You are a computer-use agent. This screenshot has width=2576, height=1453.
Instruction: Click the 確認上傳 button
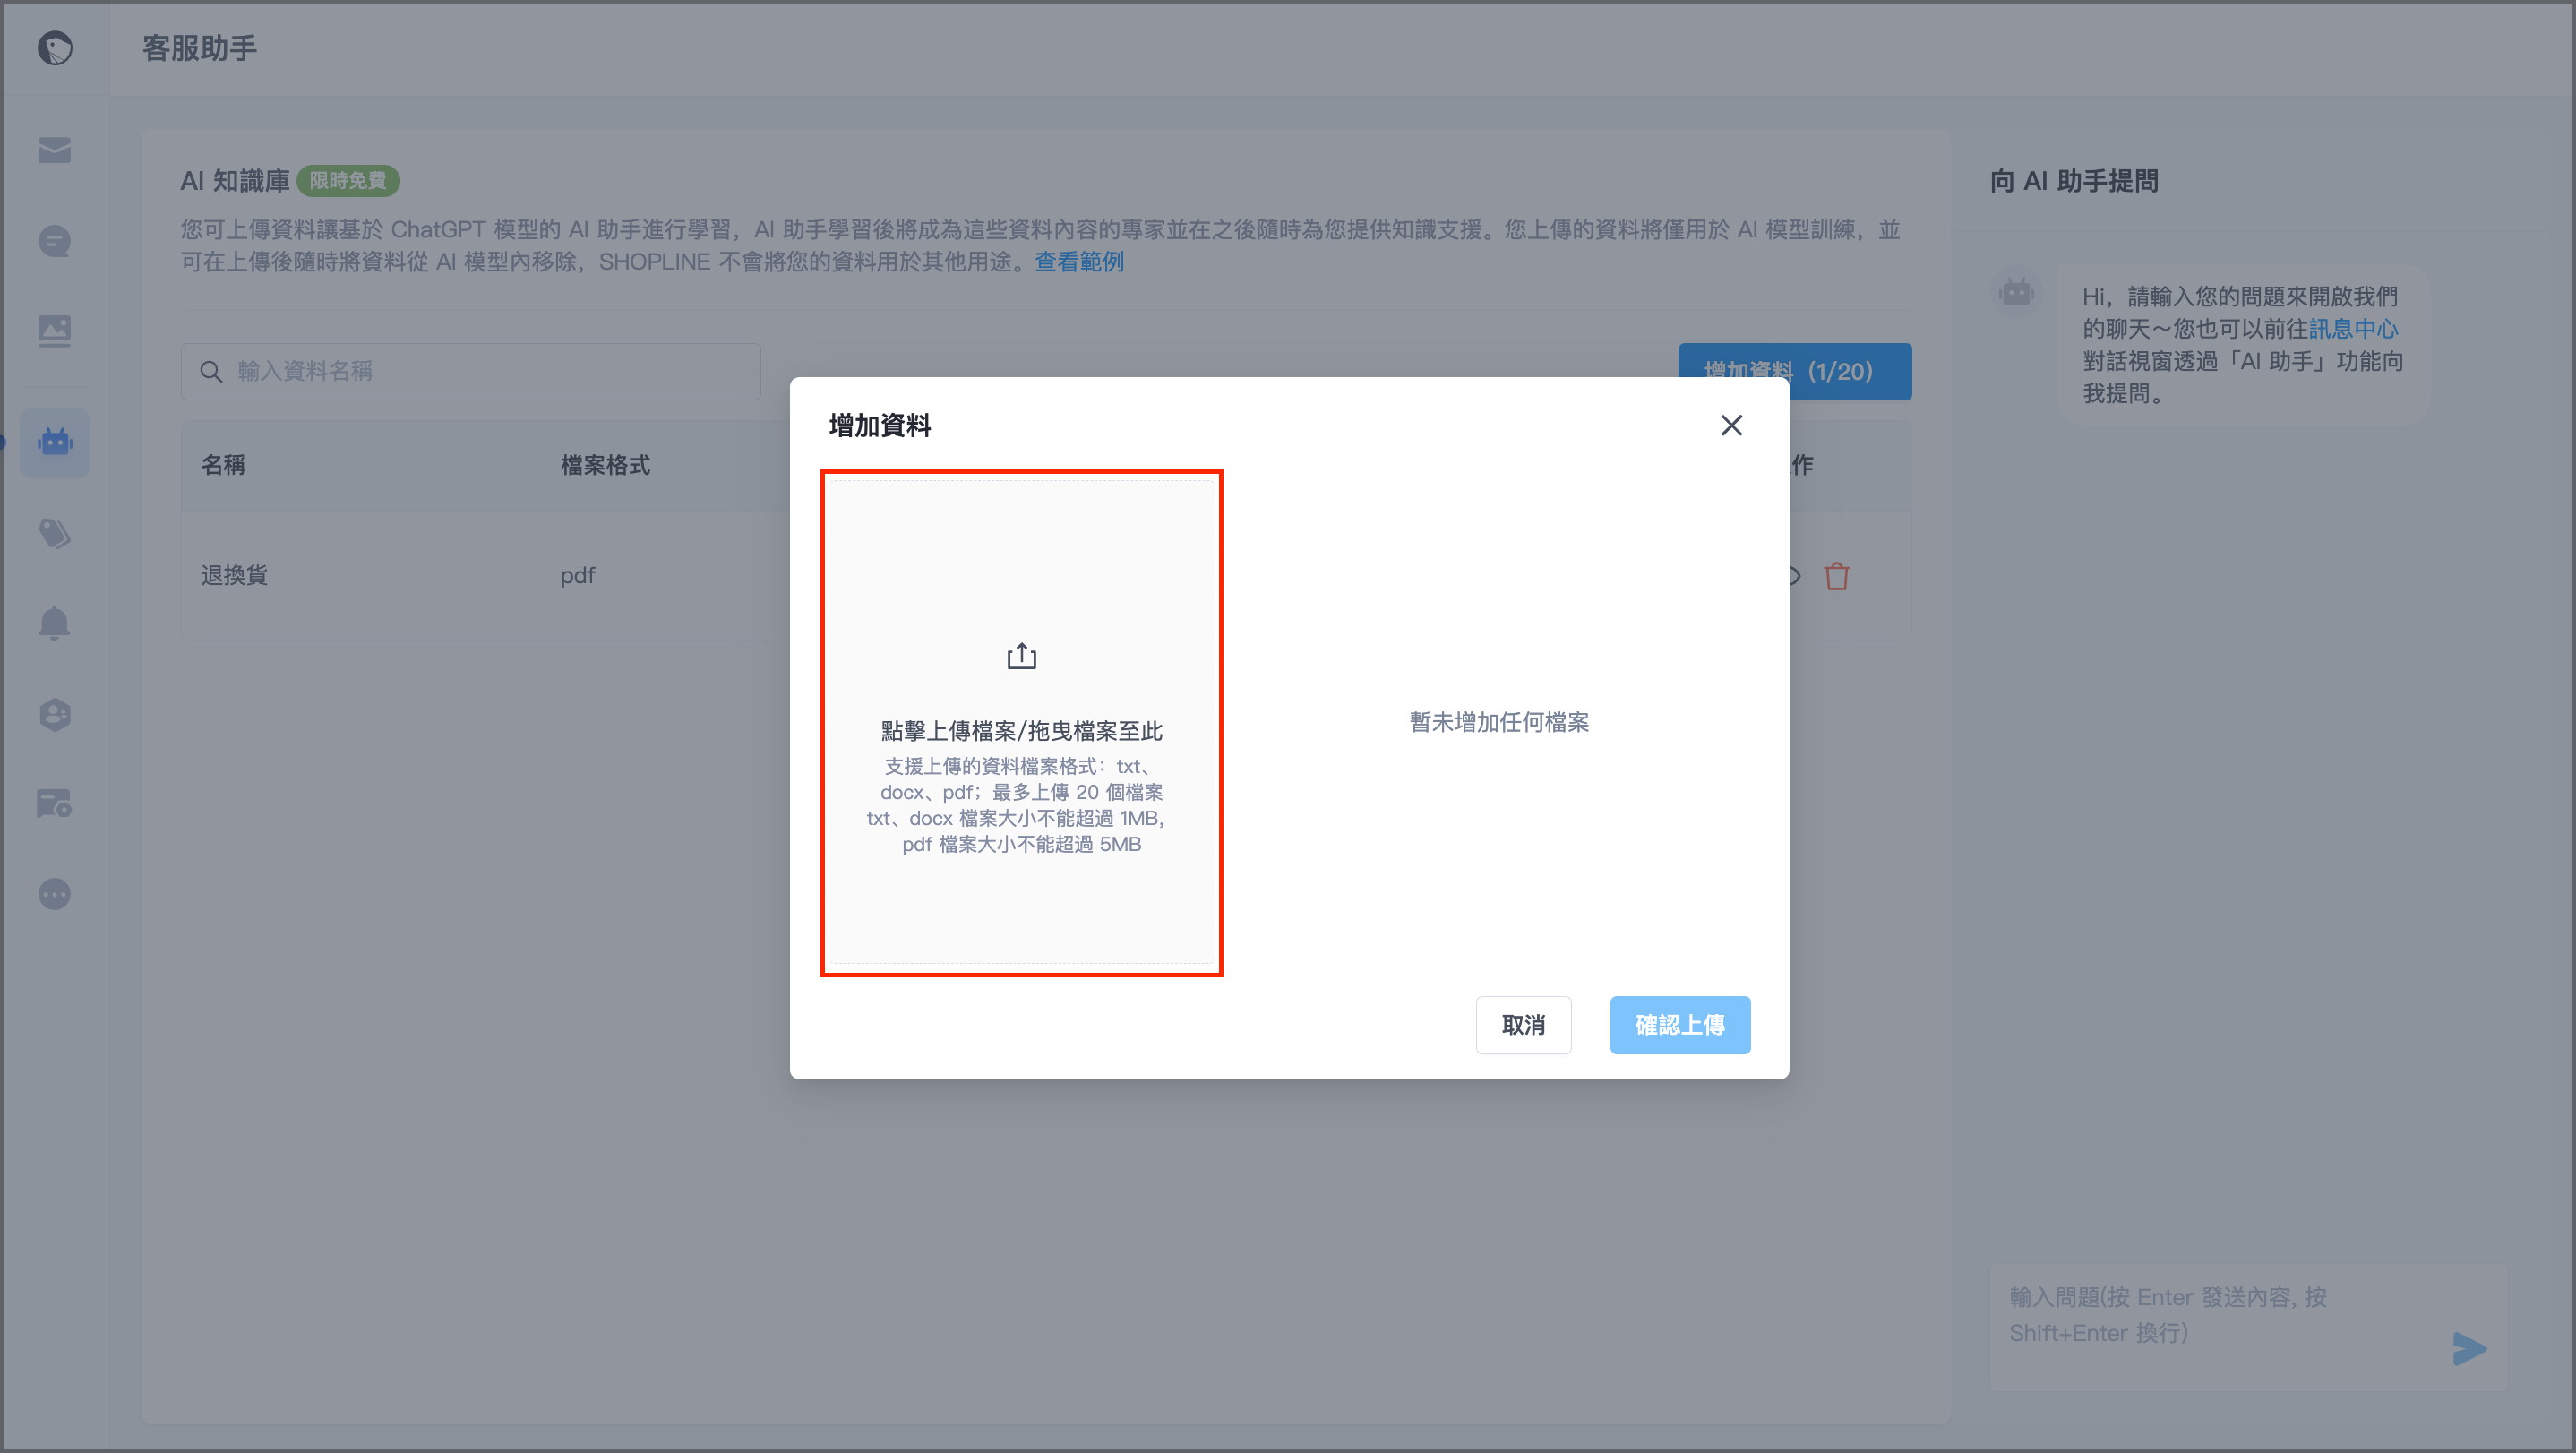pyautogui.click(x=1679, y=1024)
